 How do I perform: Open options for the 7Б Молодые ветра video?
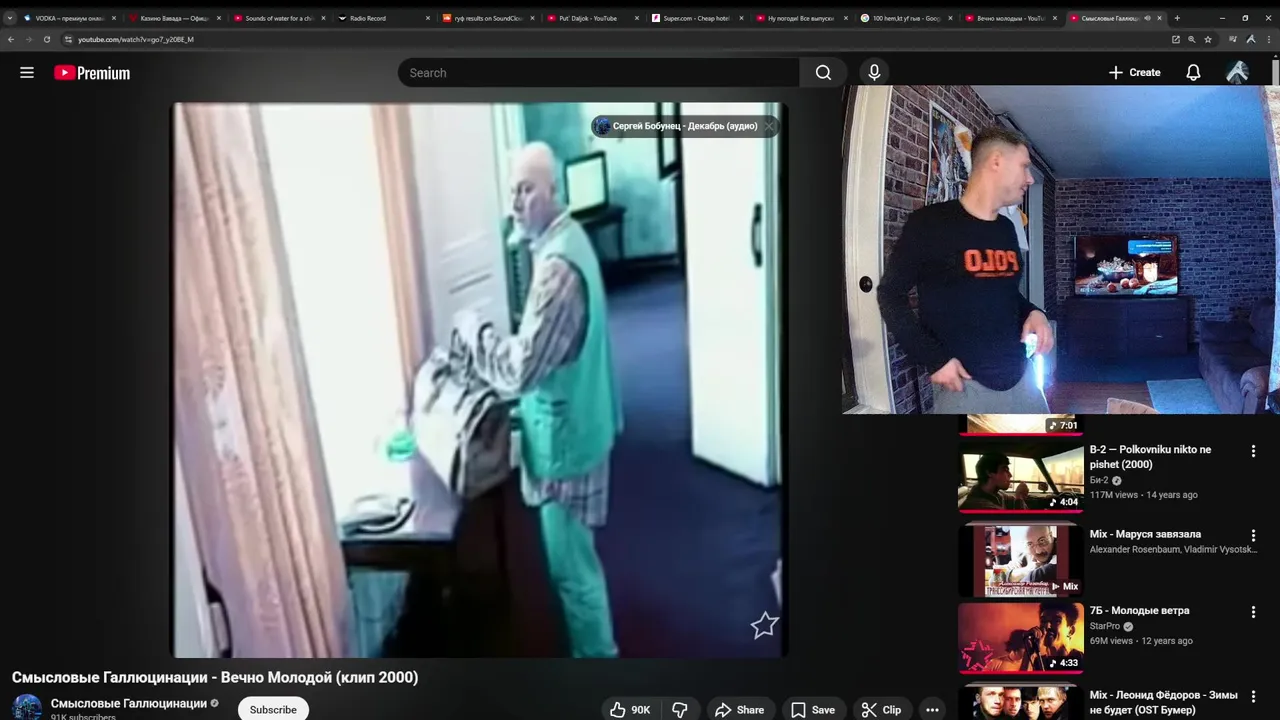tap(1253, 612)
